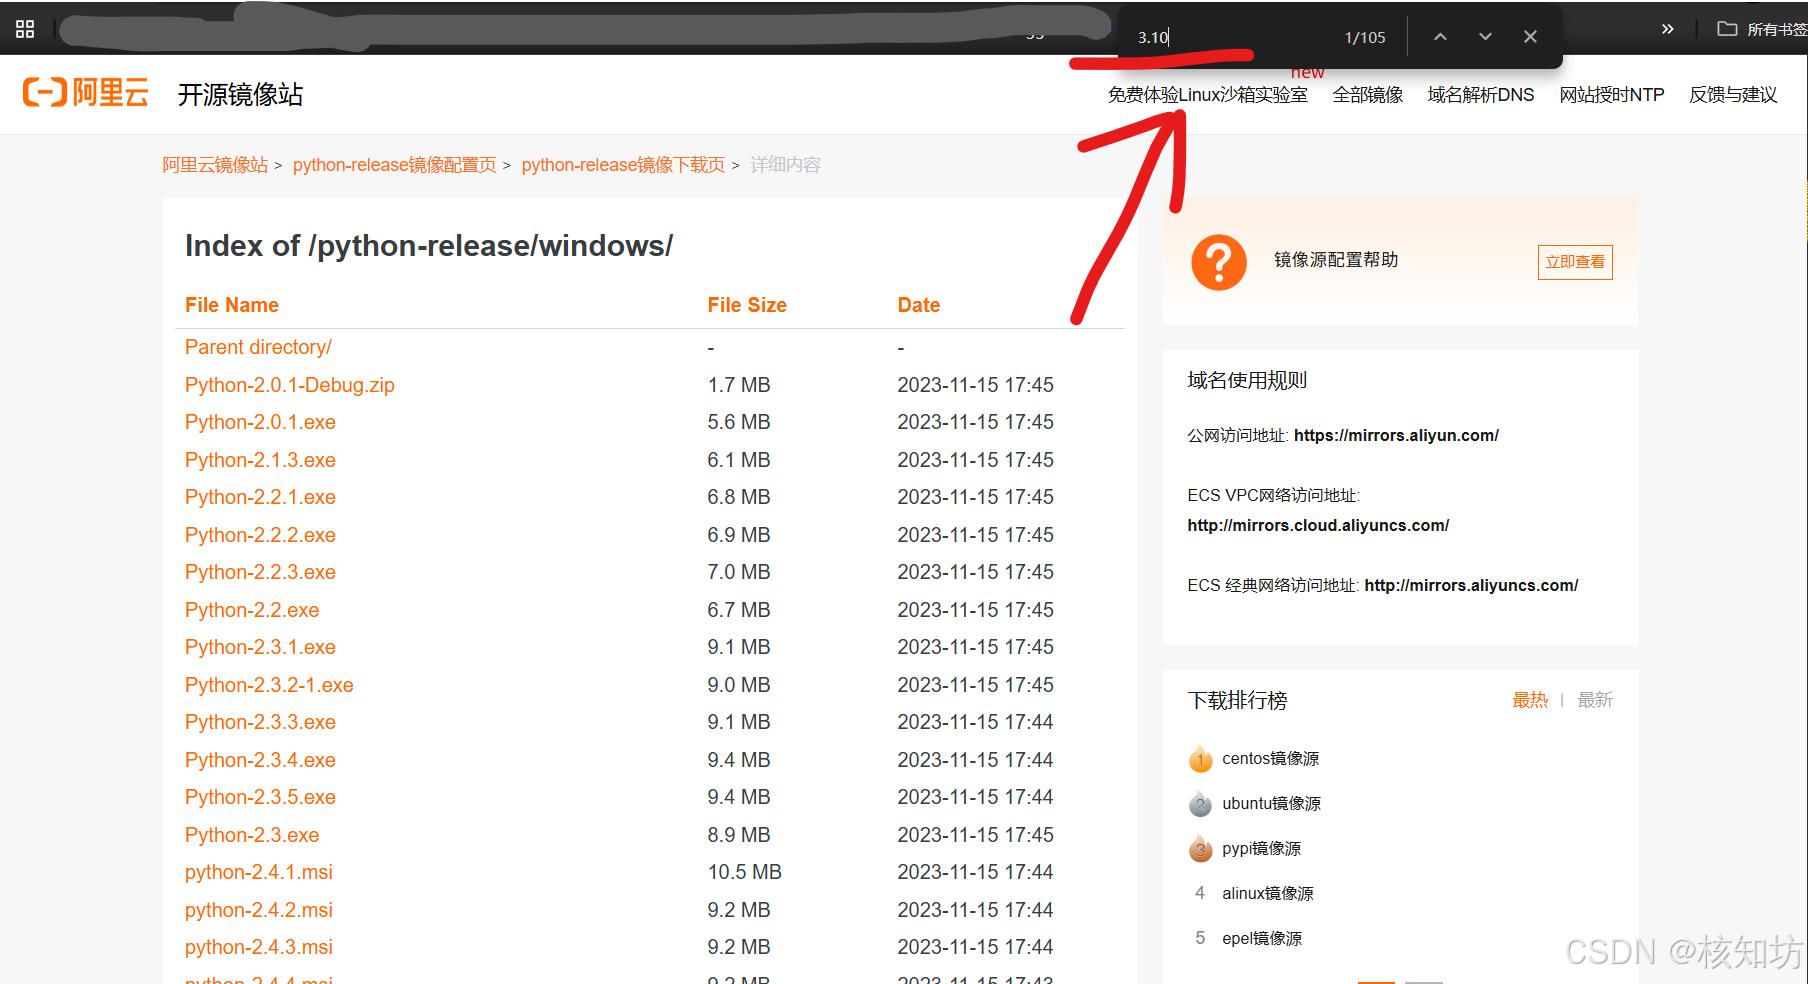This screenshot has width=1808, height=984.
Task: Download Python-2.3.4.exe
Action: (x=260, y=760)
